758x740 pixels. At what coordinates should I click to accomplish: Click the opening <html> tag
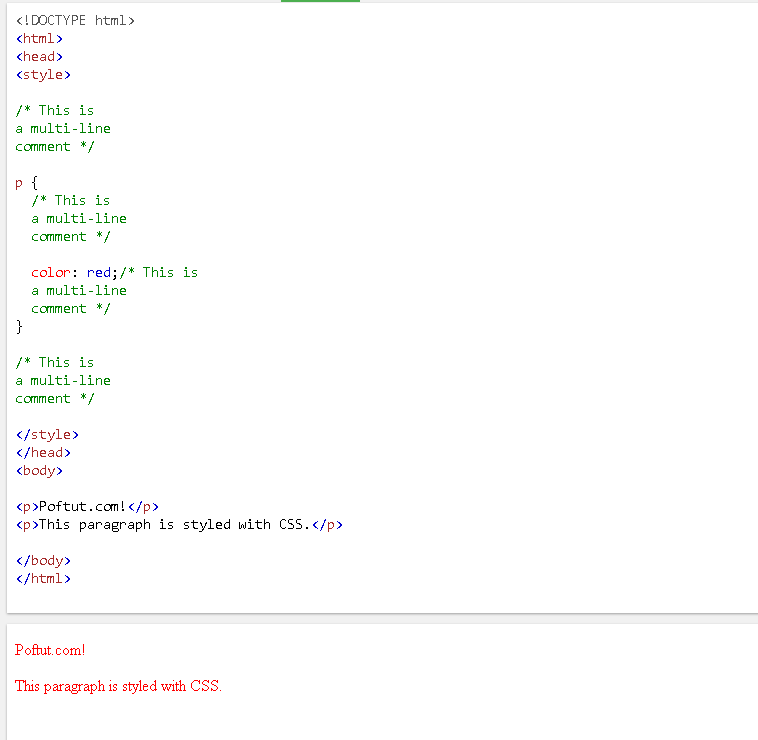point(39,38)
